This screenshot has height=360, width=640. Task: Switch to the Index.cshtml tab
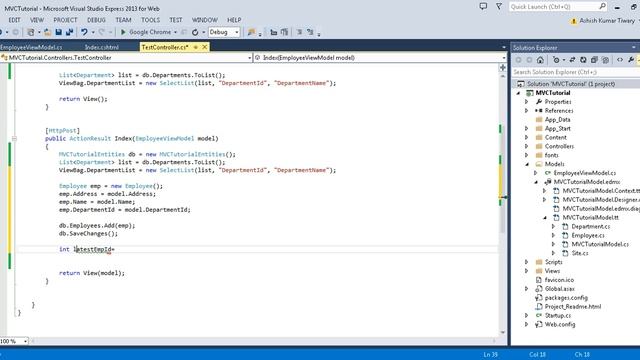pyautogui.click(x=102, y=47)
